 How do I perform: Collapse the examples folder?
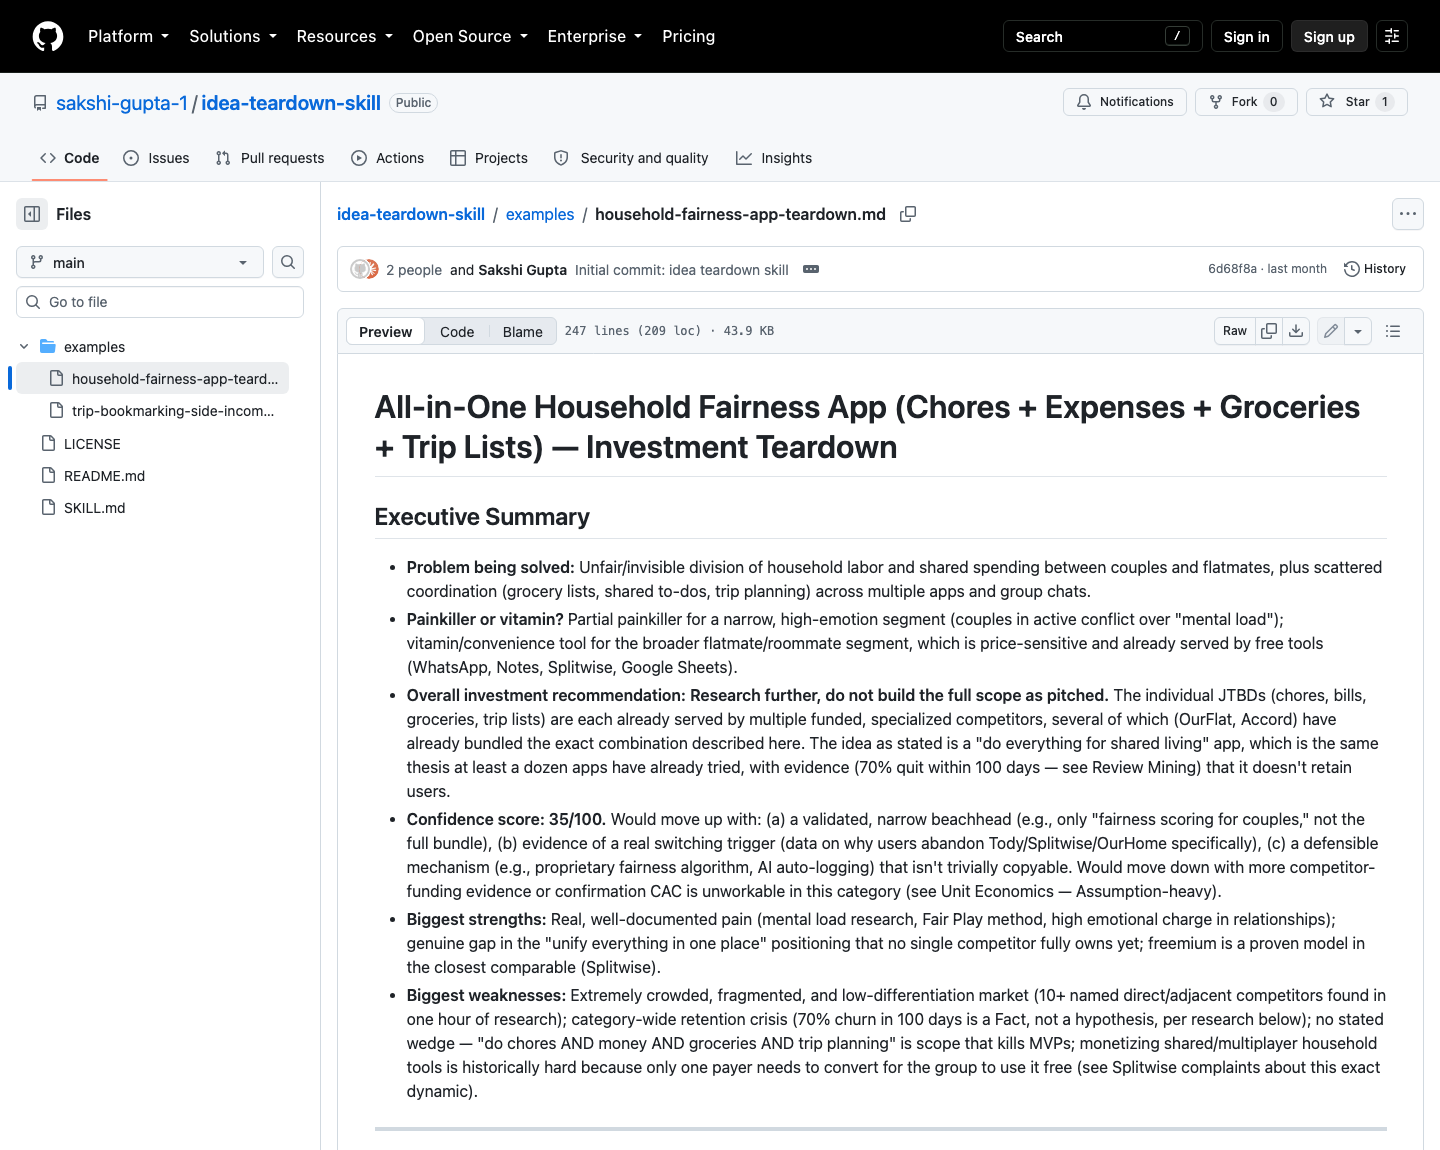[24, 347]
